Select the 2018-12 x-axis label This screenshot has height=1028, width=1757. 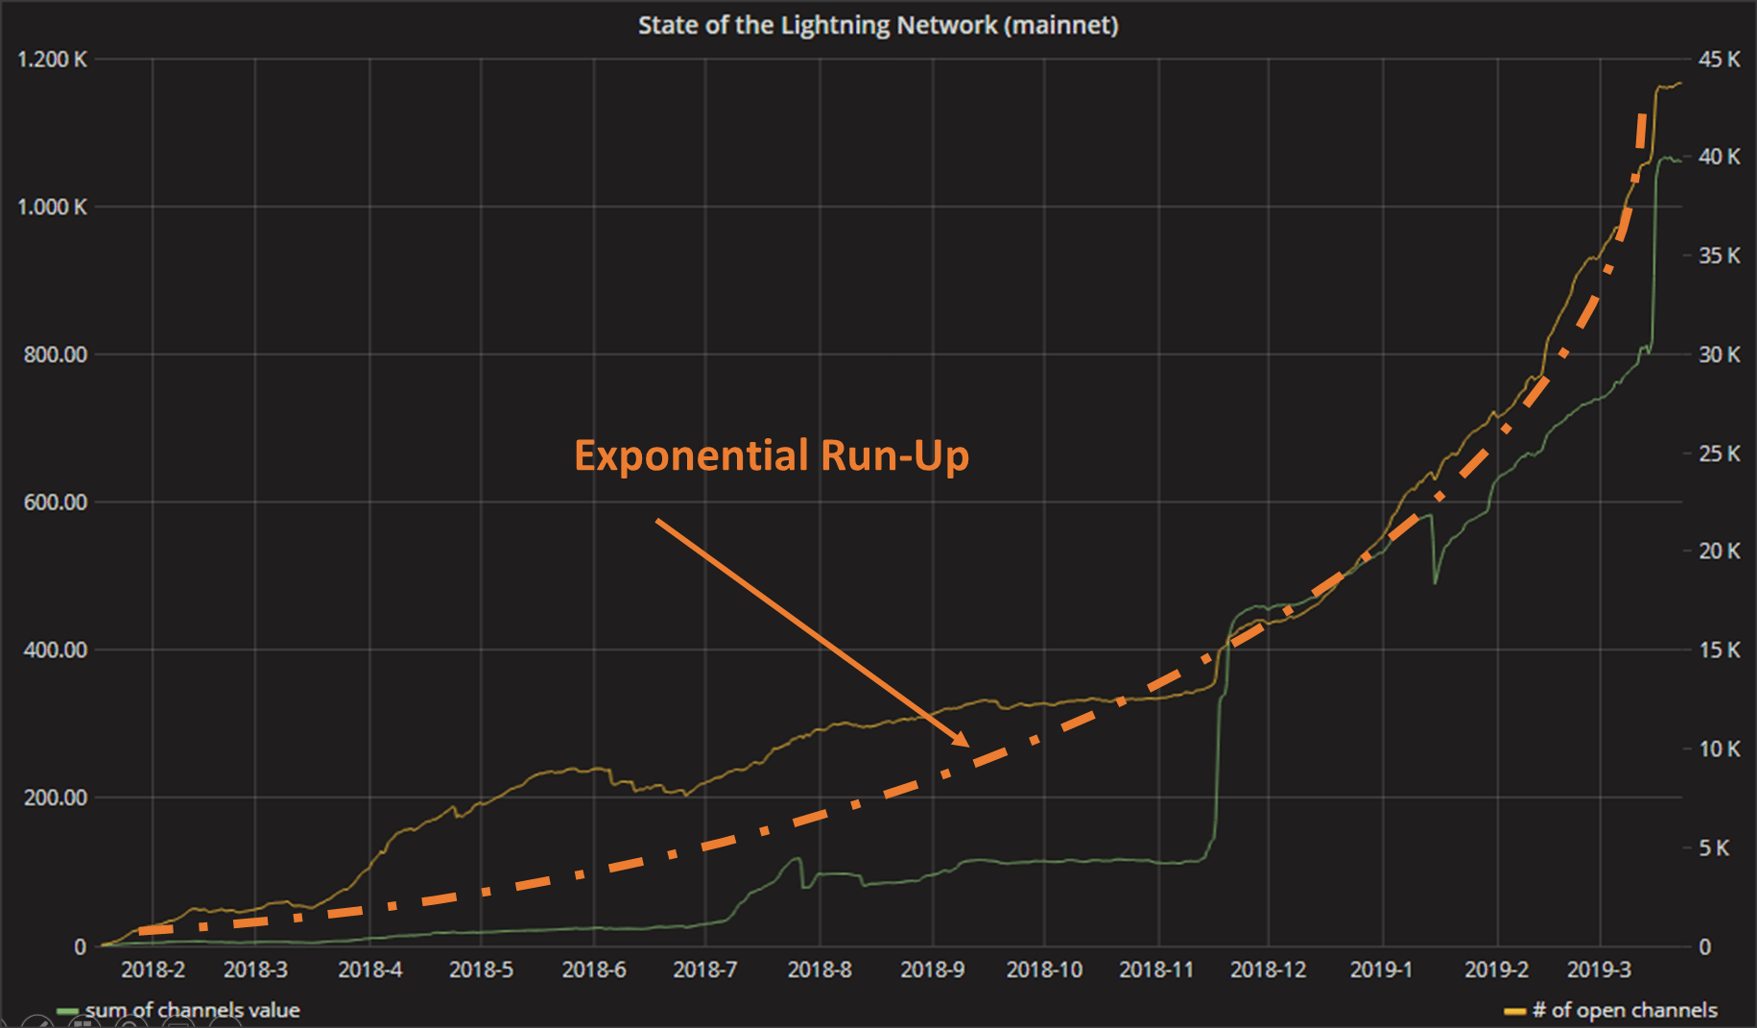pyautogui.click(x=1268, y=969)
